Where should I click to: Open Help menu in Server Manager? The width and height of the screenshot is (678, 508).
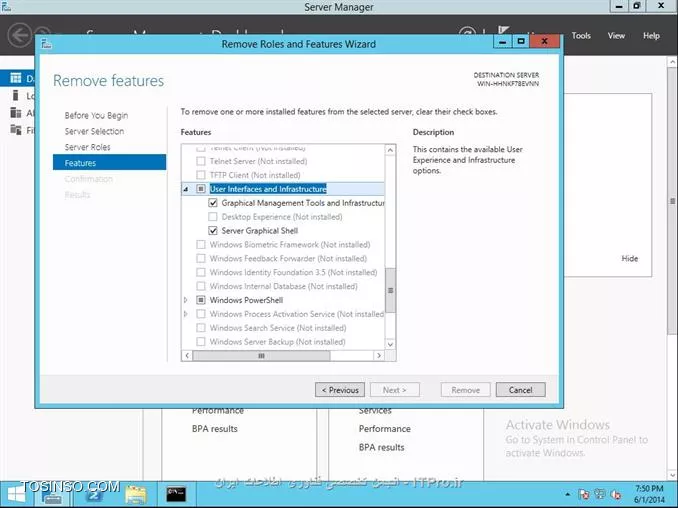pyautogui.click(x=651, y=35)
